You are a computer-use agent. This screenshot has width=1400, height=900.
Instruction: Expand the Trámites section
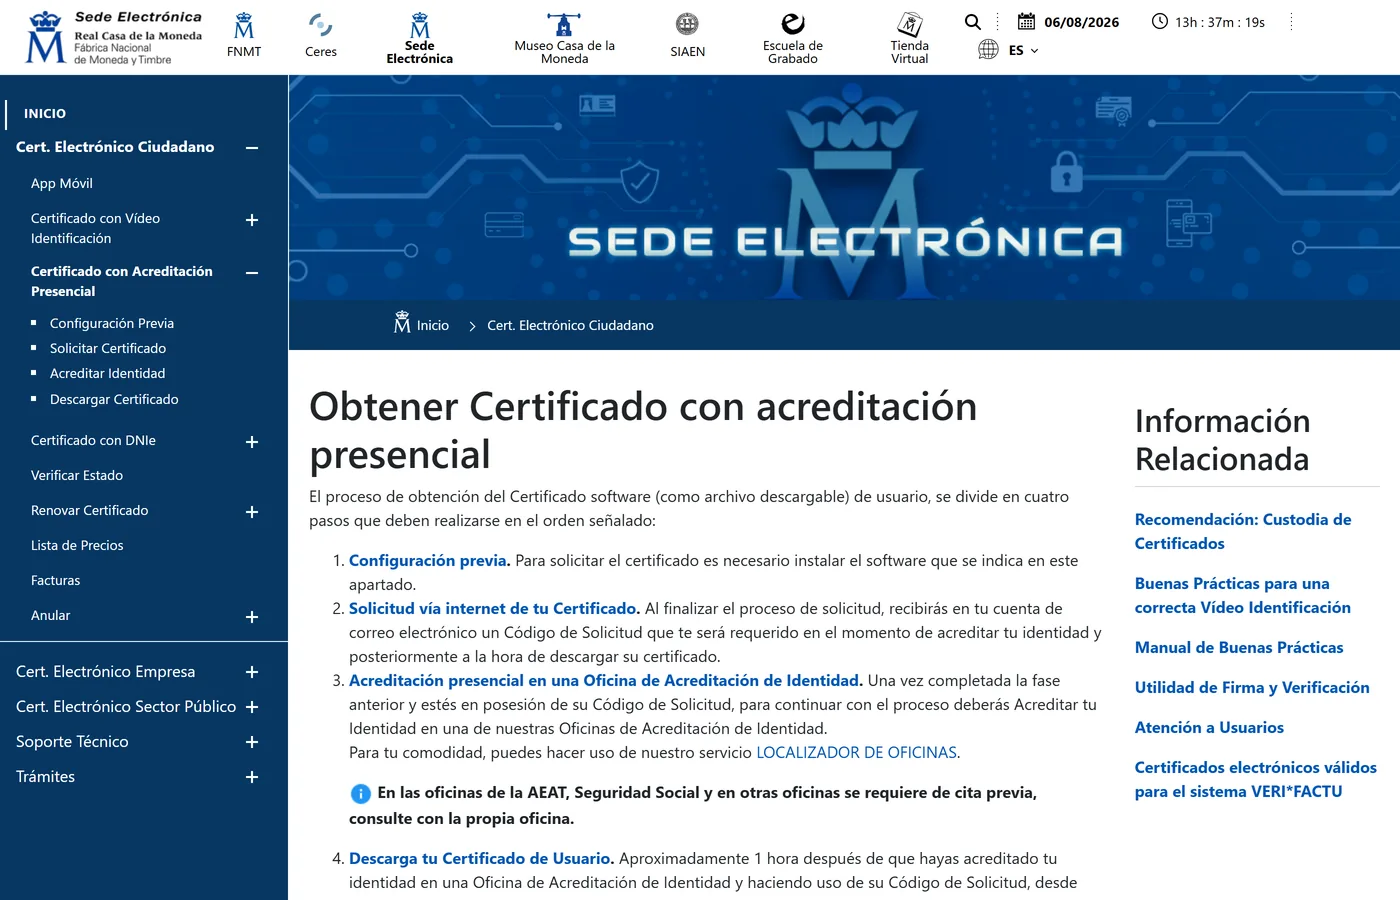coord(252,777)
